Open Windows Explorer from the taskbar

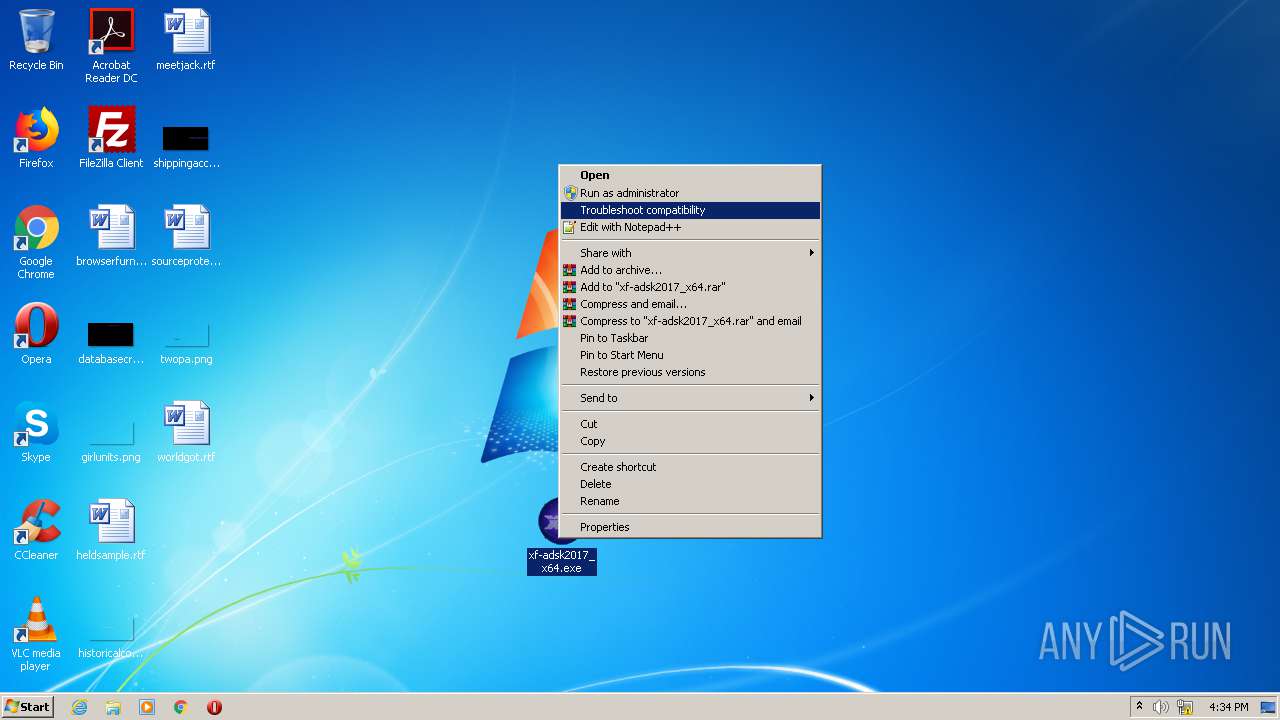(113, 707)
